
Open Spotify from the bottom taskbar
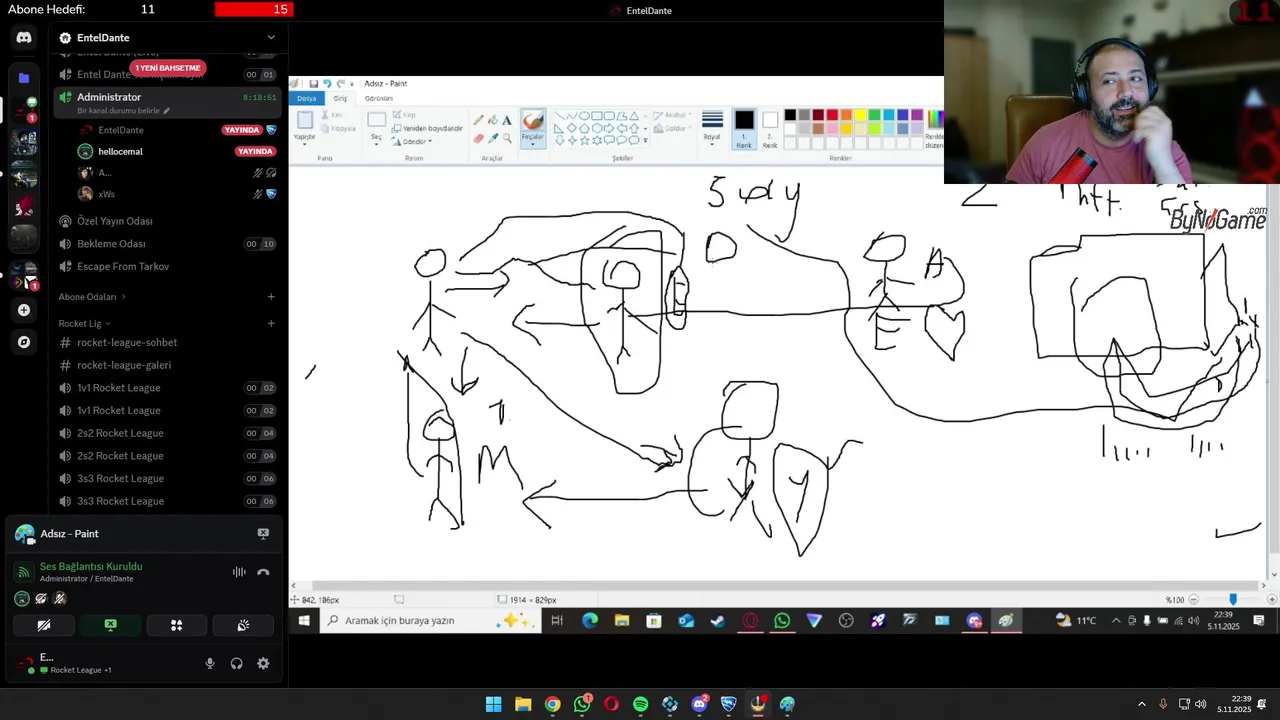(x=641, y=704)
